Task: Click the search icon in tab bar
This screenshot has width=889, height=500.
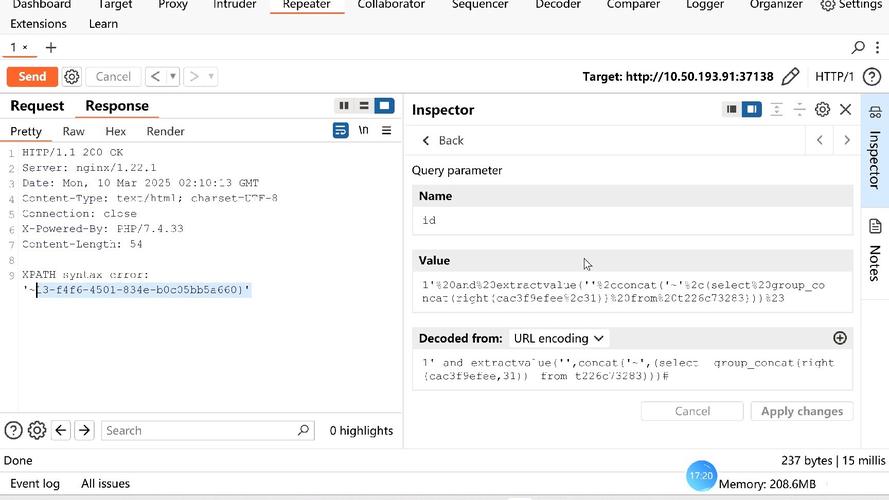Action: pyautogui.click(x=858, y=47)
